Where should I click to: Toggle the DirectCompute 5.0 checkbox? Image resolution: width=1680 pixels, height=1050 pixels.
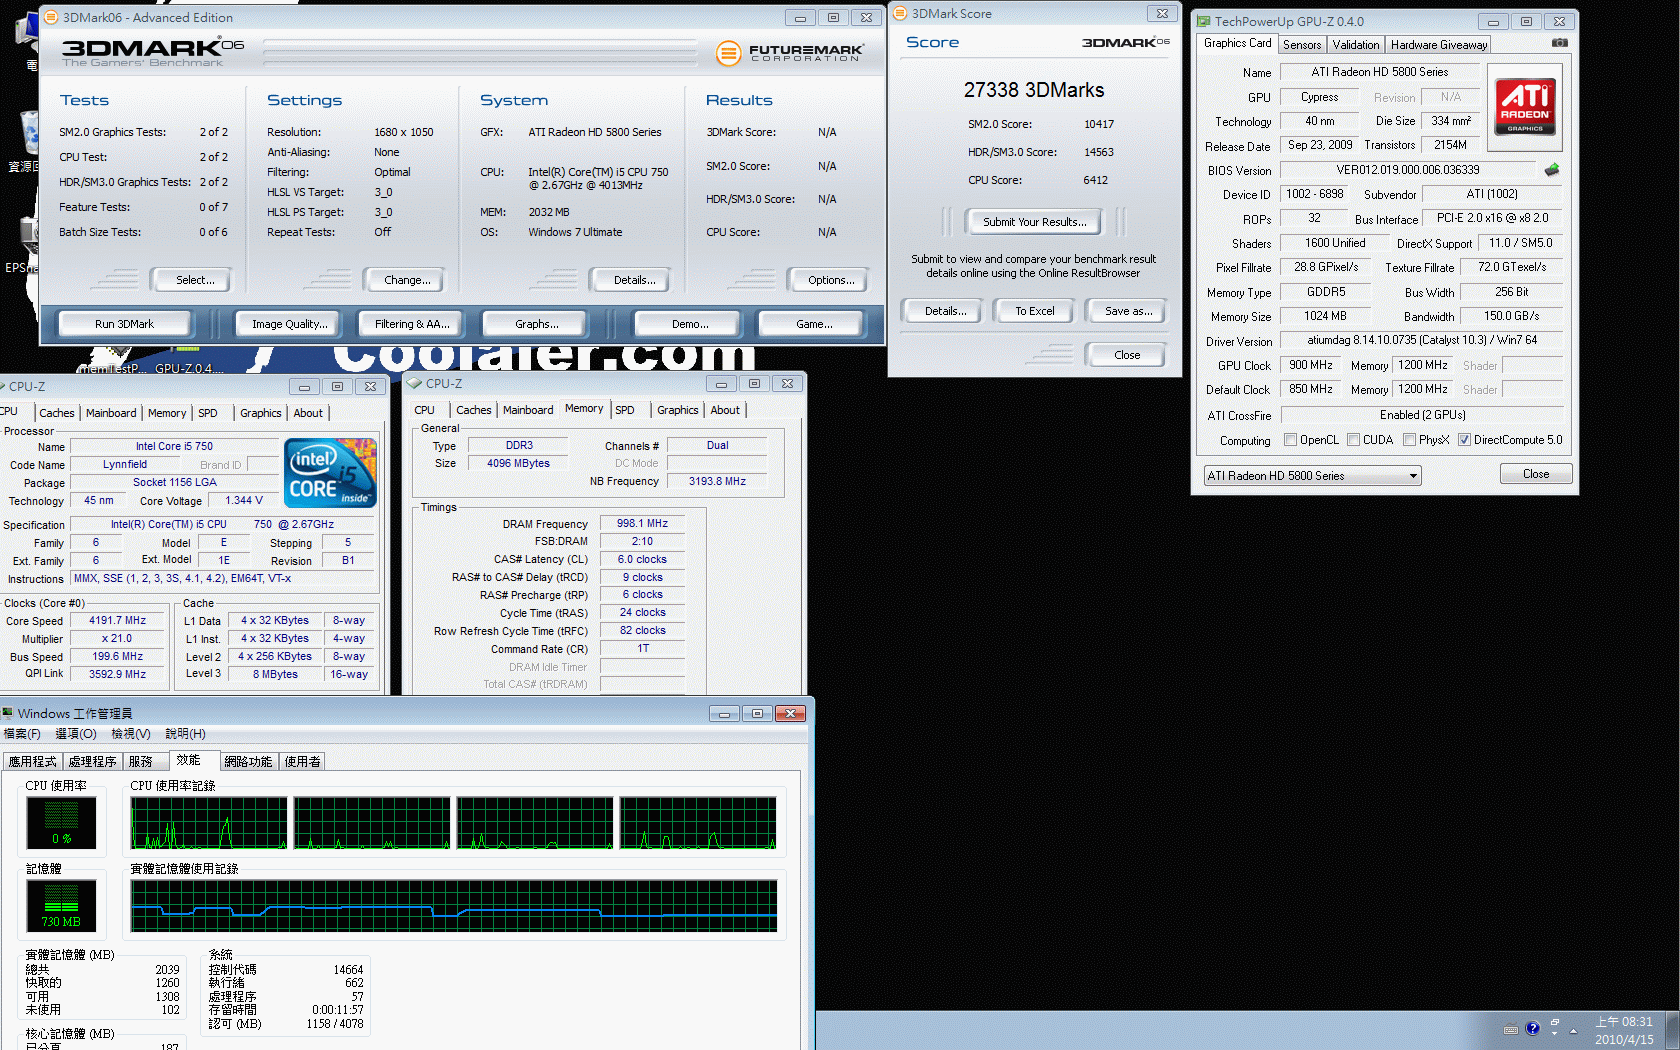pyautogui.click(x=1464, y=440)
